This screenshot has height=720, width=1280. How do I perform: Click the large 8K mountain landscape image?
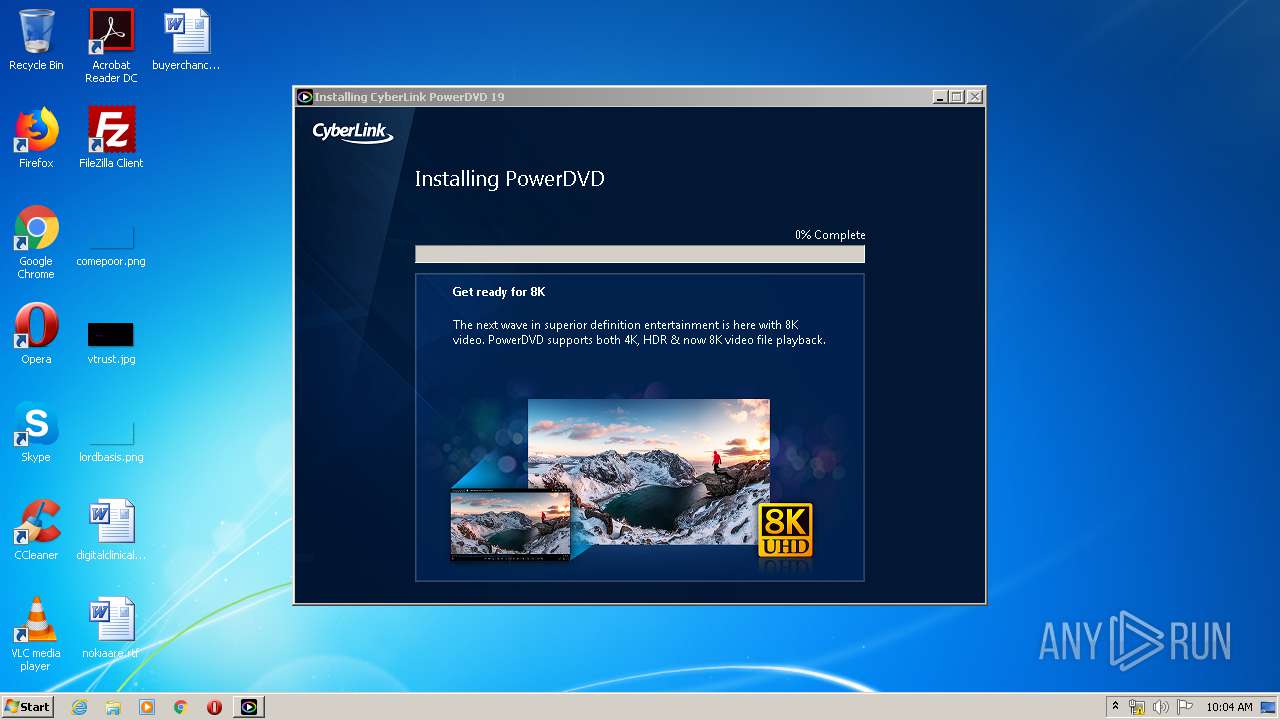(649, 472)
